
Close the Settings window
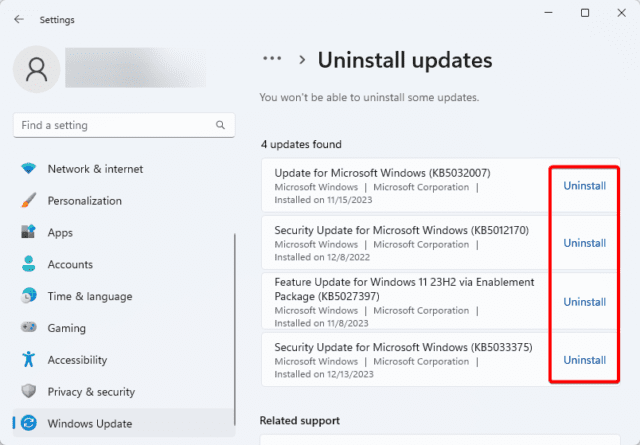coord(621,13)
